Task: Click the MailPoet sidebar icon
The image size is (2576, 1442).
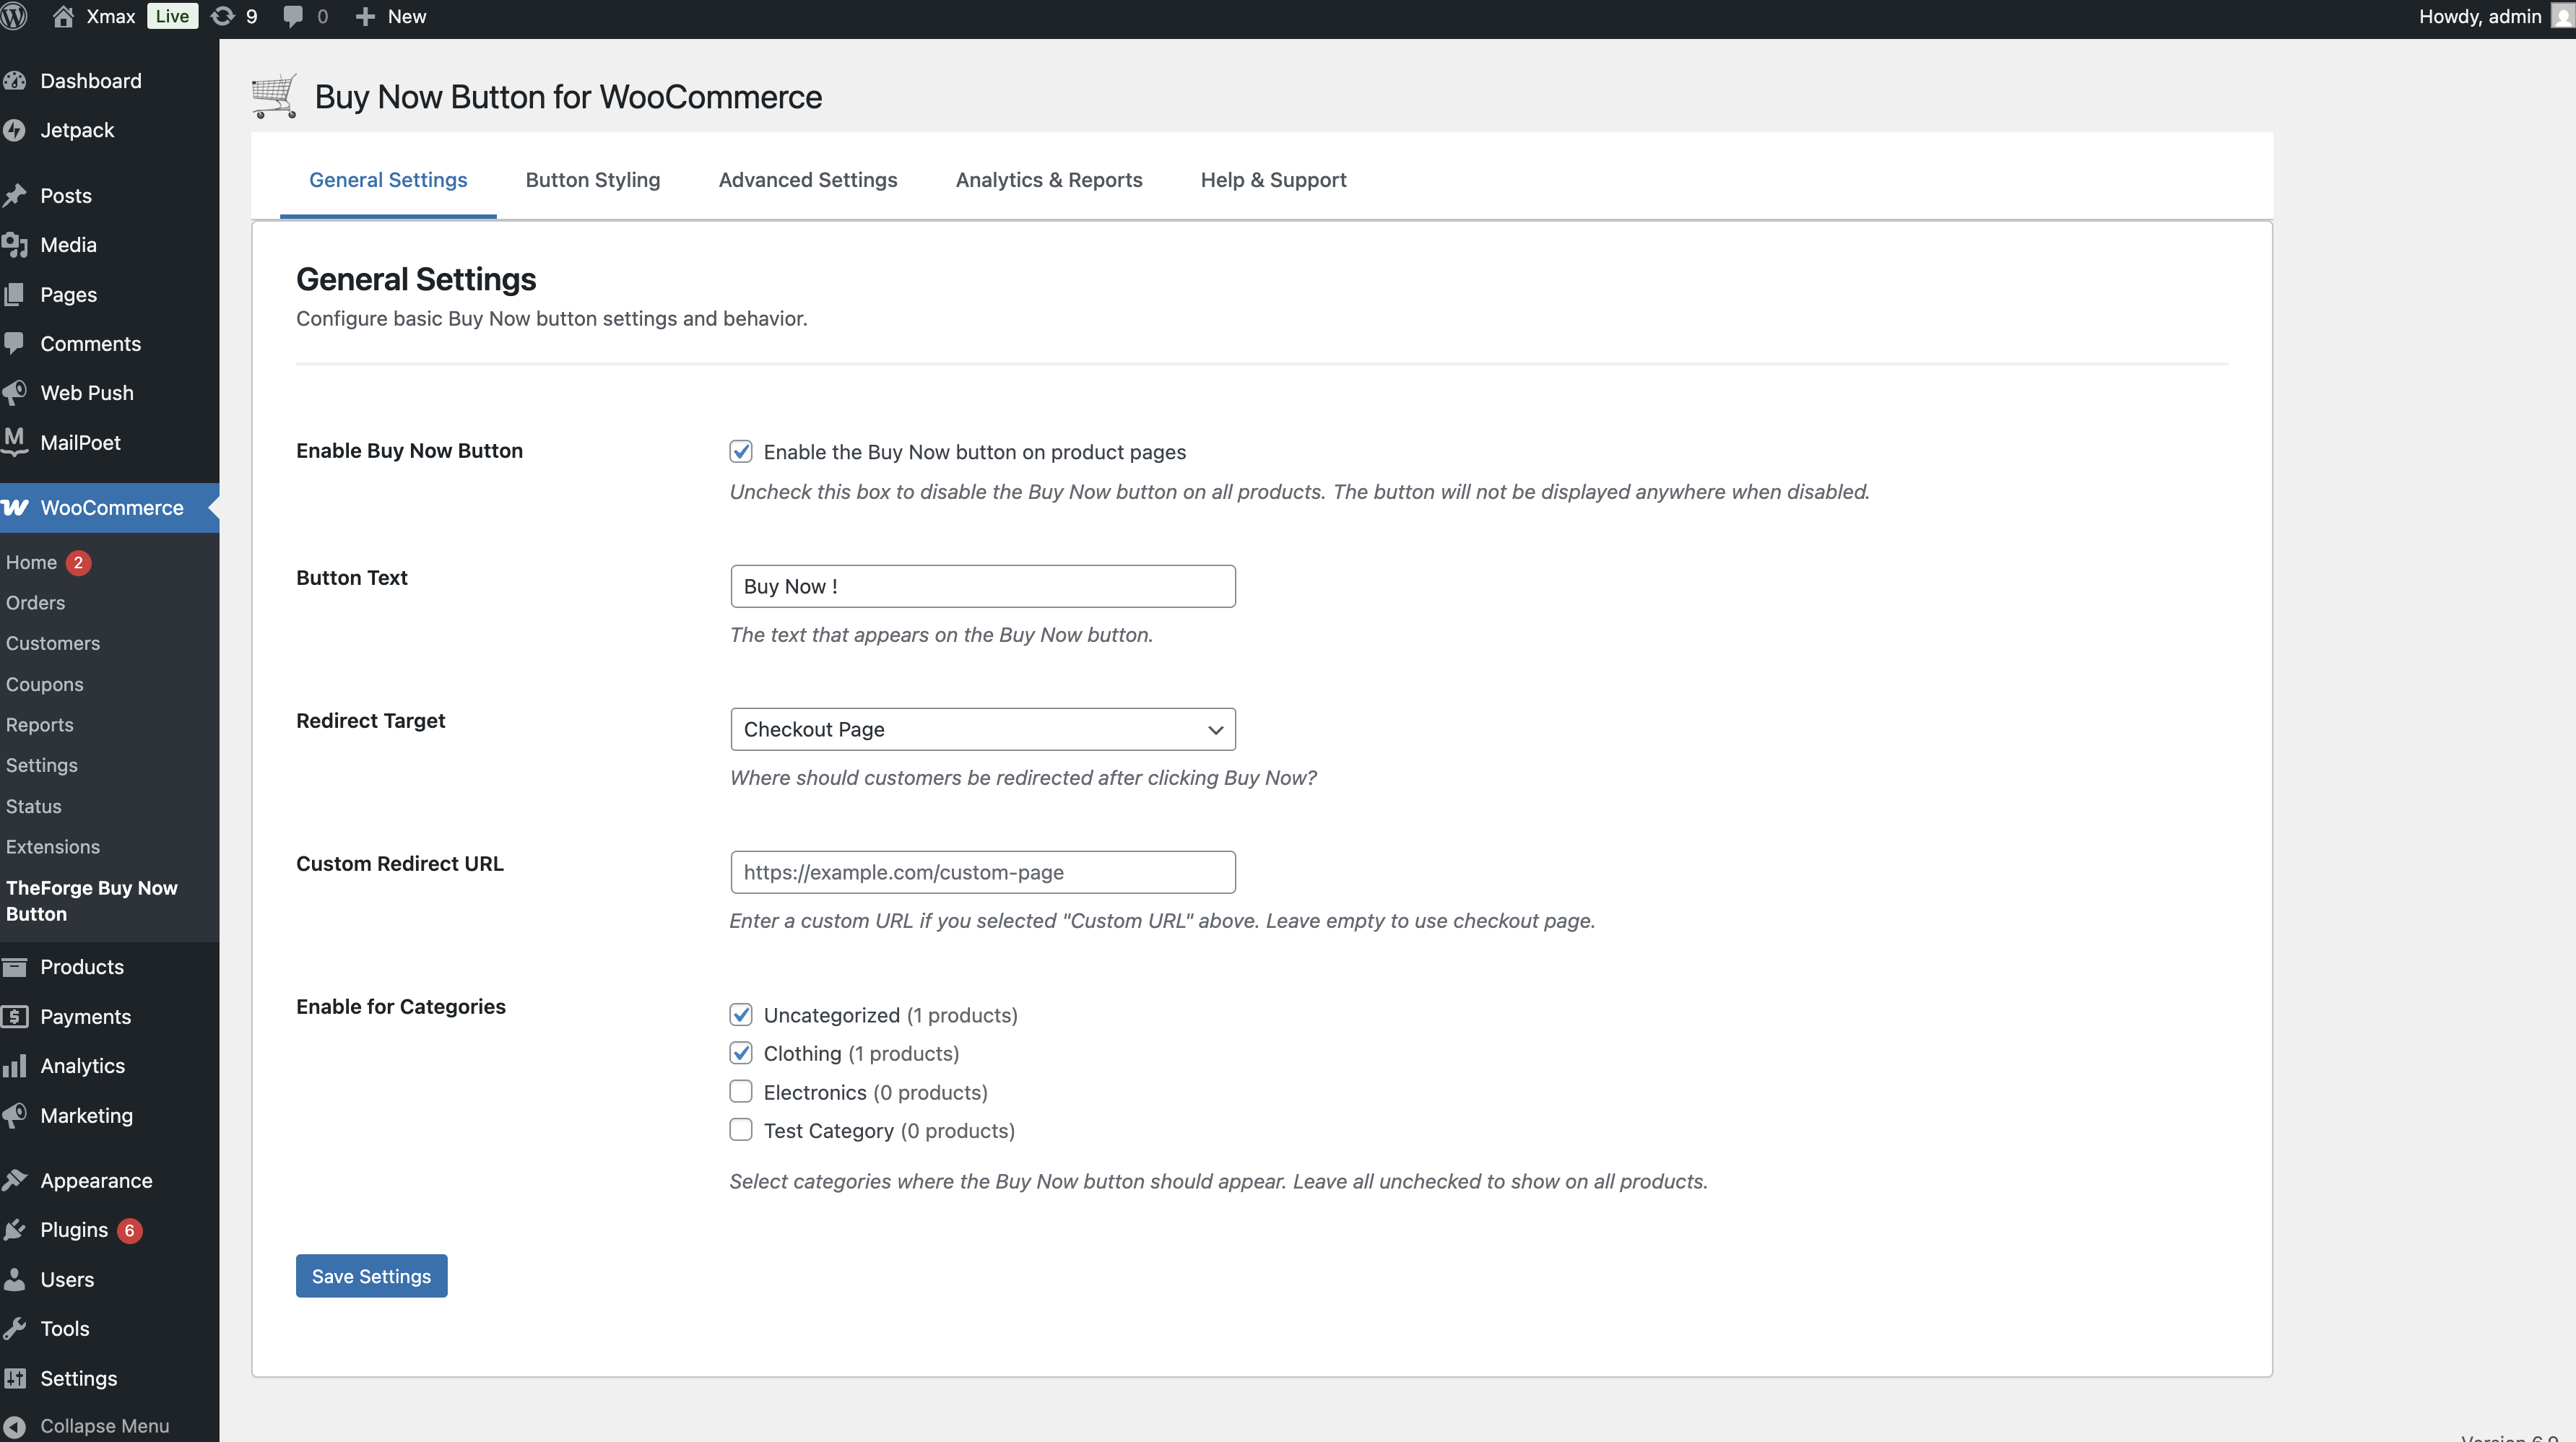Action: (14, 441)
